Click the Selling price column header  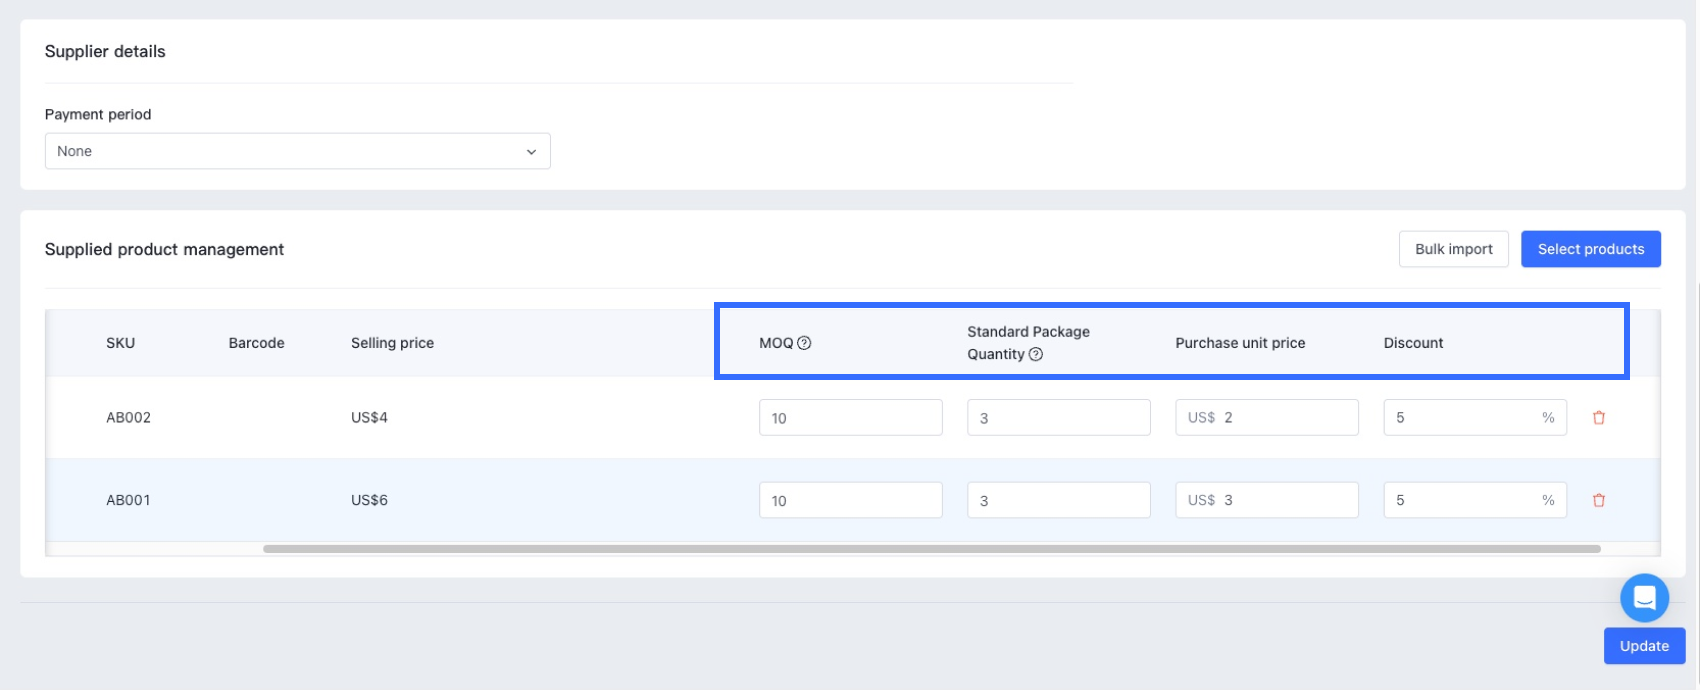[x=392, y=343]
